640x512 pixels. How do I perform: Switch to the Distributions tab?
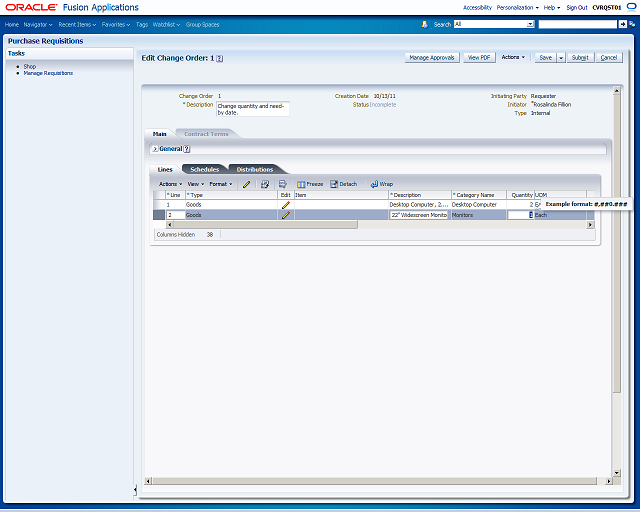[255, 169]
